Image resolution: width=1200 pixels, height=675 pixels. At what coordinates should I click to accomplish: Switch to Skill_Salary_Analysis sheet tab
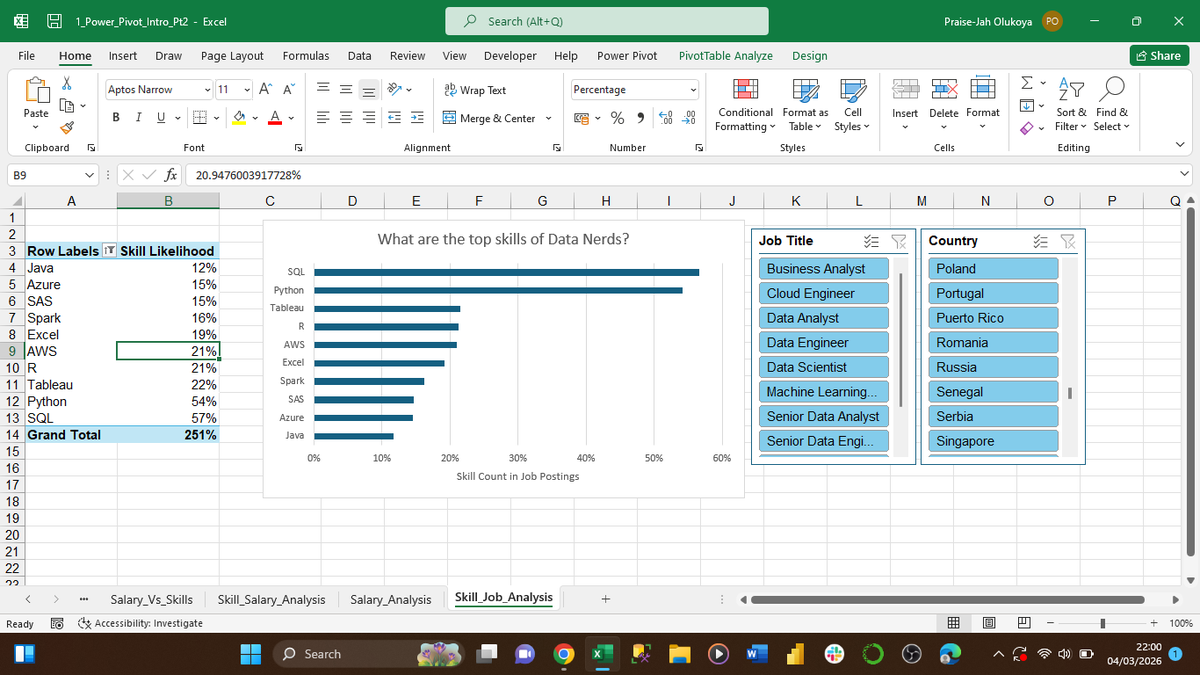(271, 600)
